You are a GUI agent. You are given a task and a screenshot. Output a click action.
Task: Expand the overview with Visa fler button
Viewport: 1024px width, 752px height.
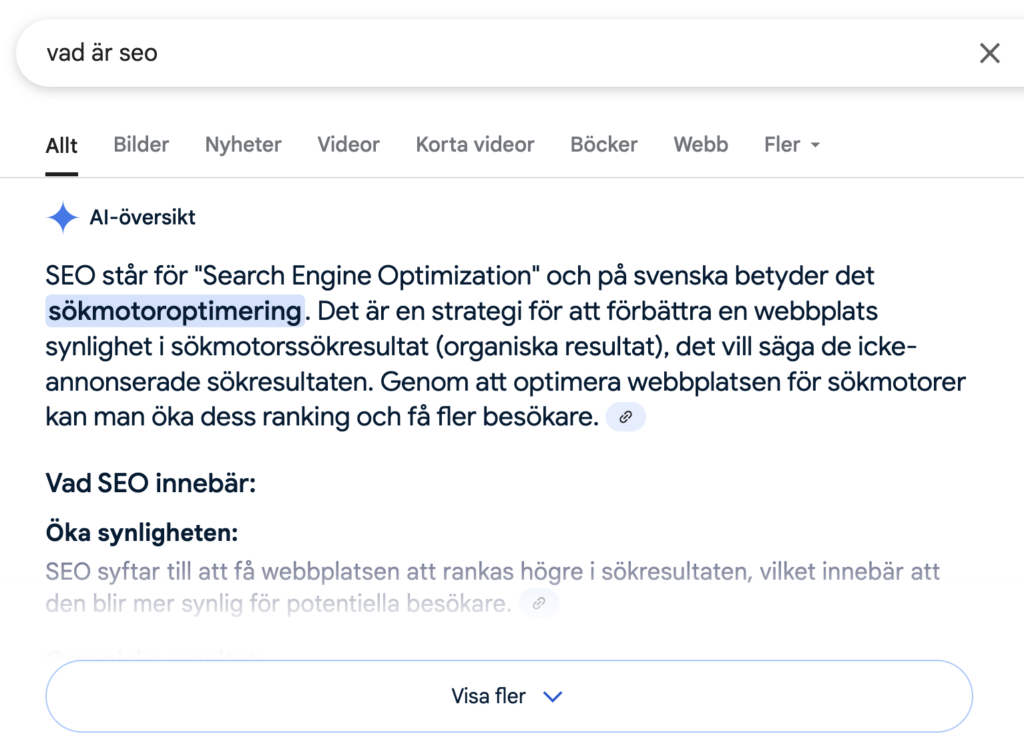[x=509, y=696]
